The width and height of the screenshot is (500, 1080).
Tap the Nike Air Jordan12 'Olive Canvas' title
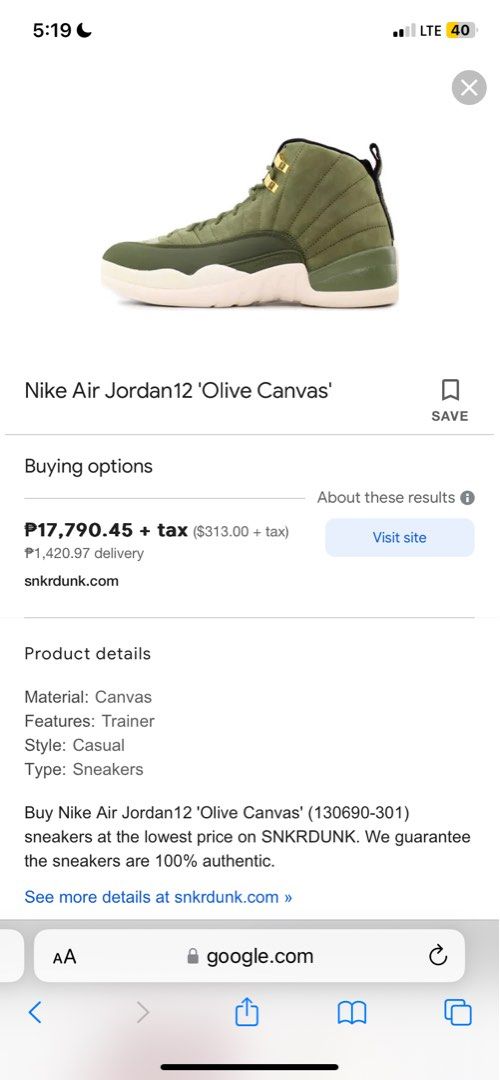[179, 391]
